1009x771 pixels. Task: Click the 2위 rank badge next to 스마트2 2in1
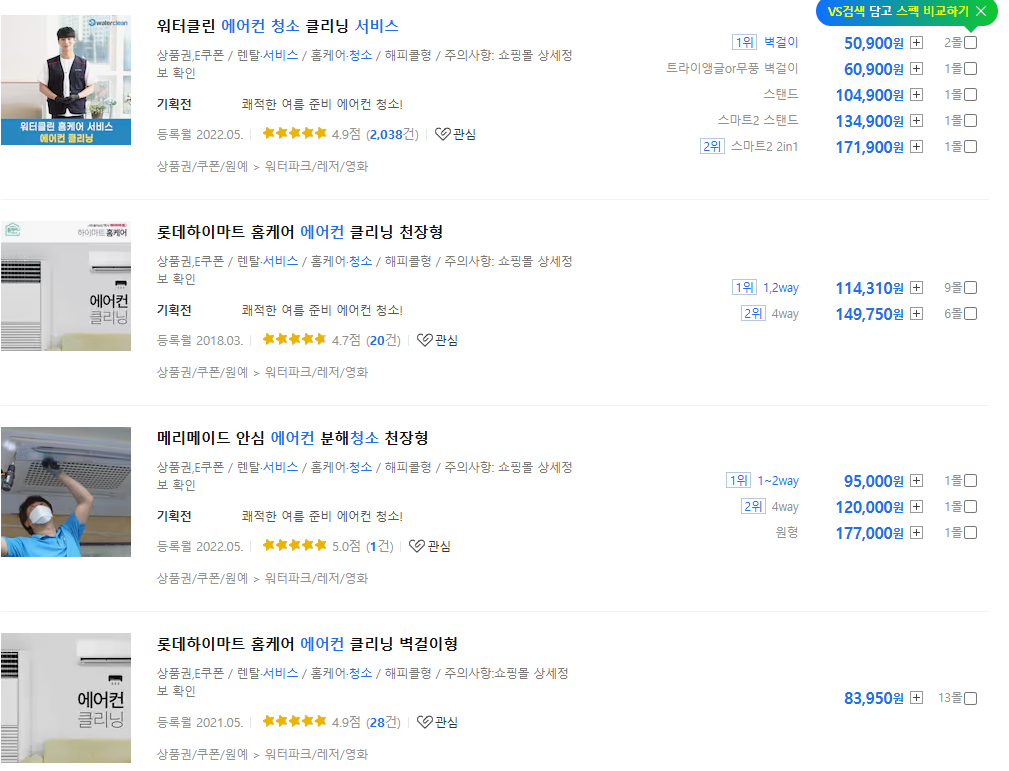[712, 145]
